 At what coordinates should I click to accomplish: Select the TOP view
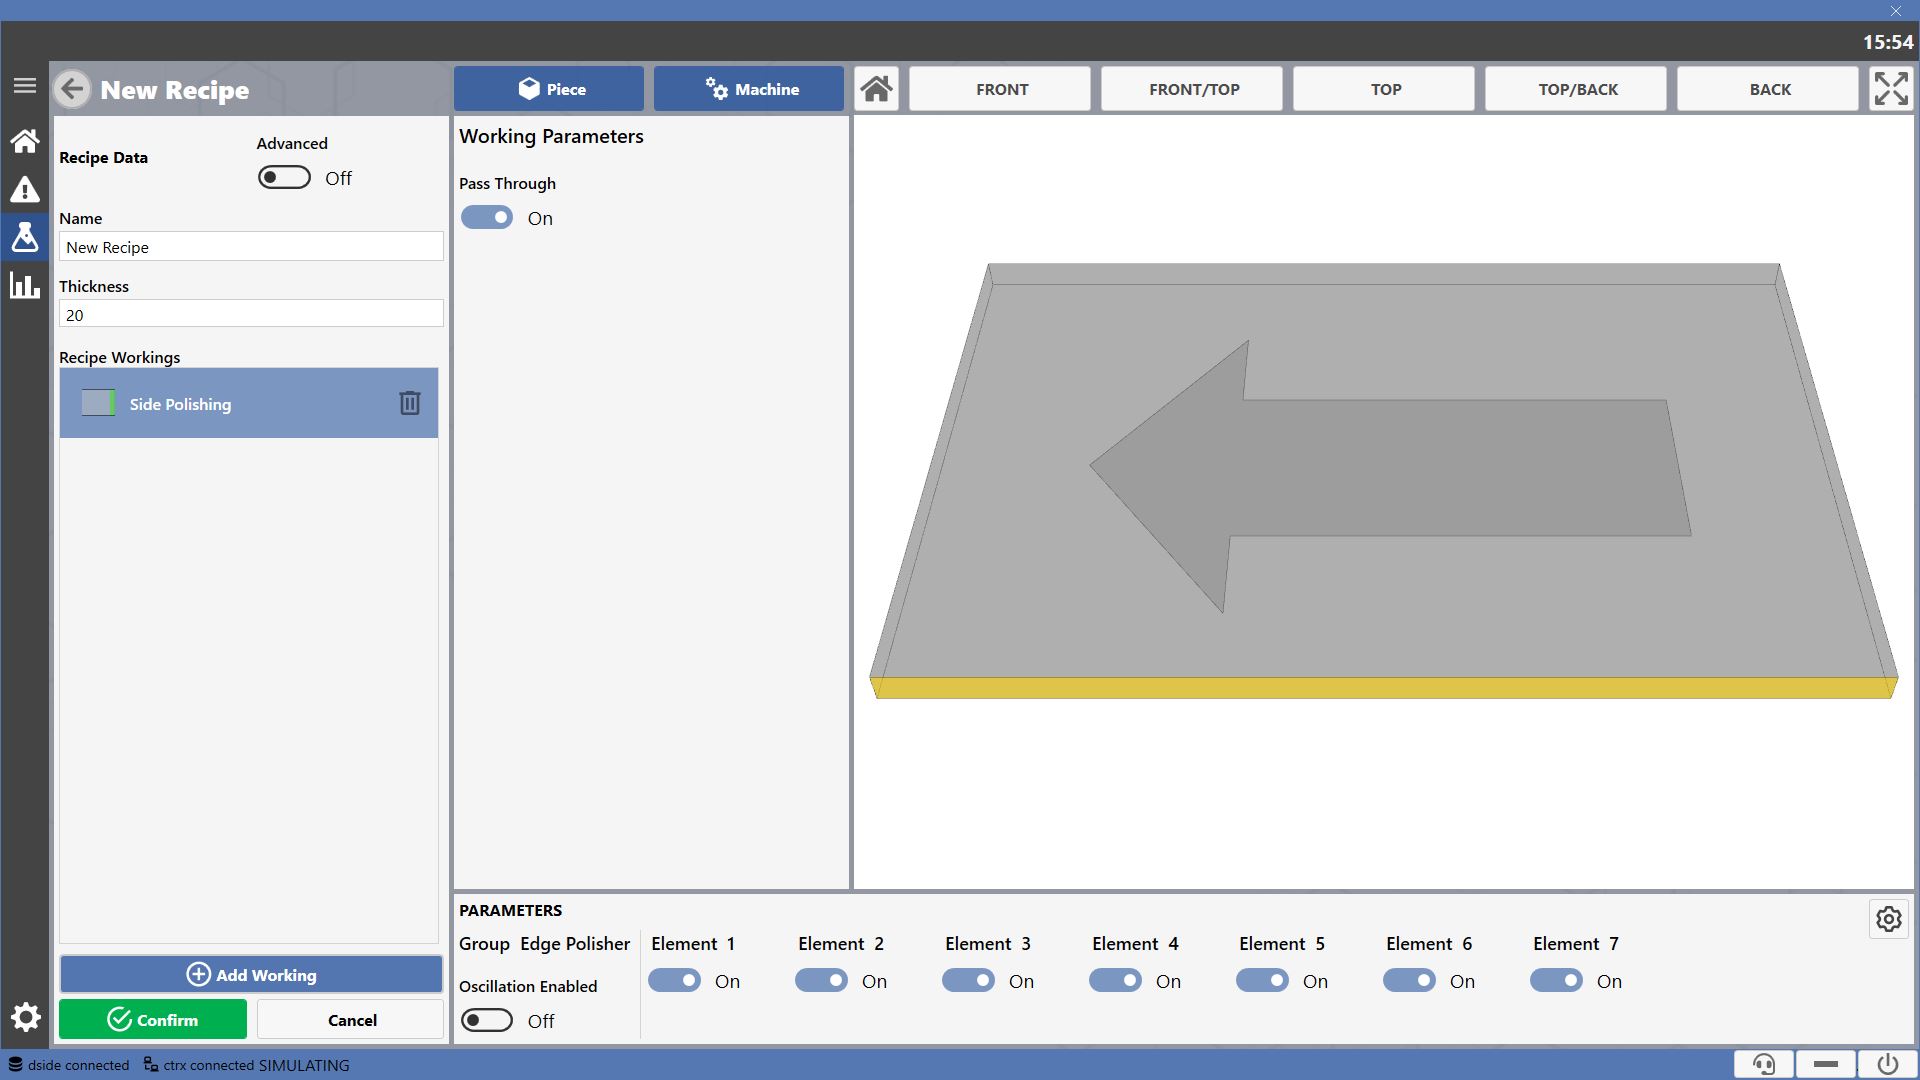click(x=1384, y=89)
